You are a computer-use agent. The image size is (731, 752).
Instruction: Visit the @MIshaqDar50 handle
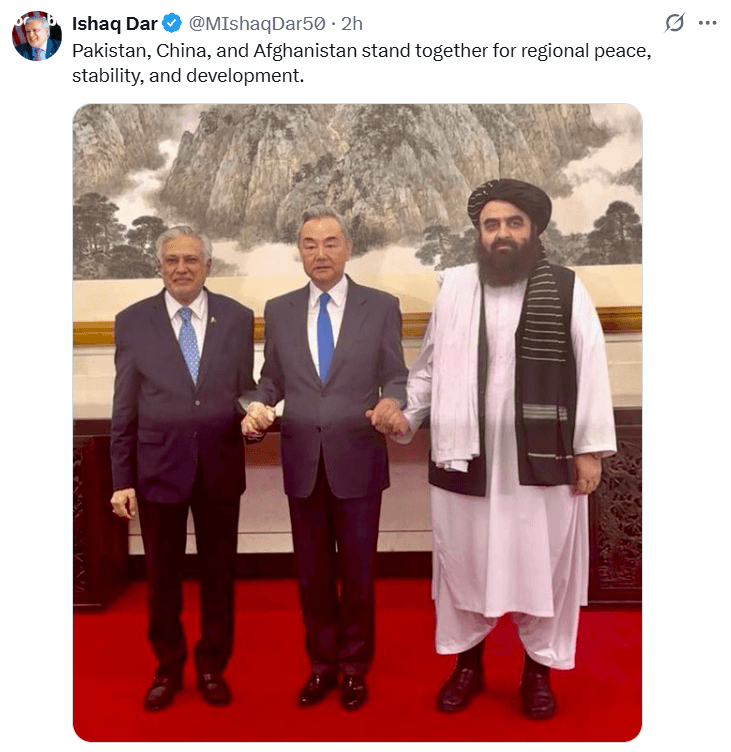[257, 24]
